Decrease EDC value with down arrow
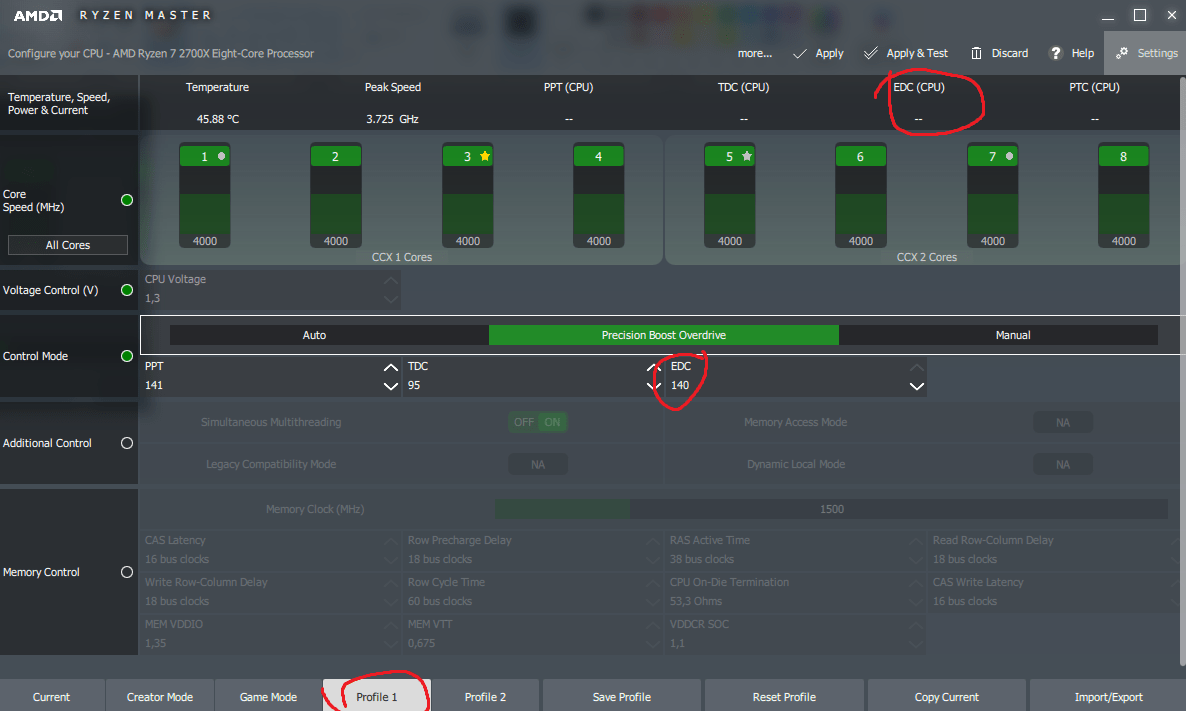Image resolution: width=1186 pixels, height=711 pixels. (x=917, y=387)
